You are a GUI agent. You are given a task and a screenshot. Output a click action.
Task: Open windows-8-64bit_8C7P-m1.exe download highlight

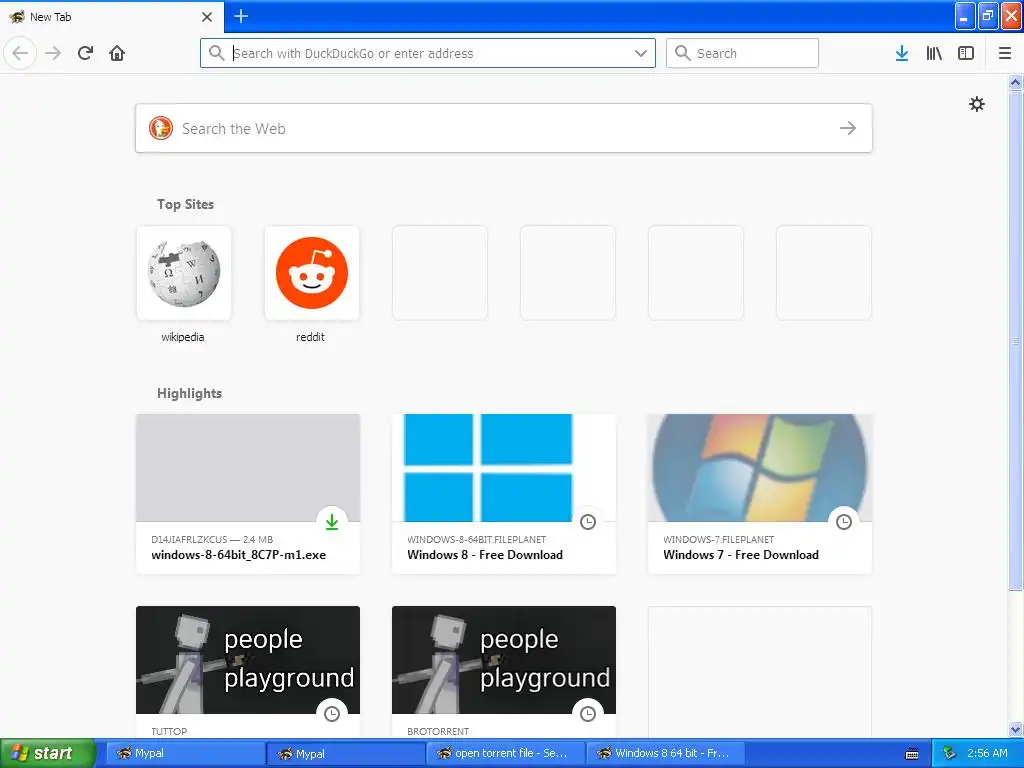tap(248, 494)
